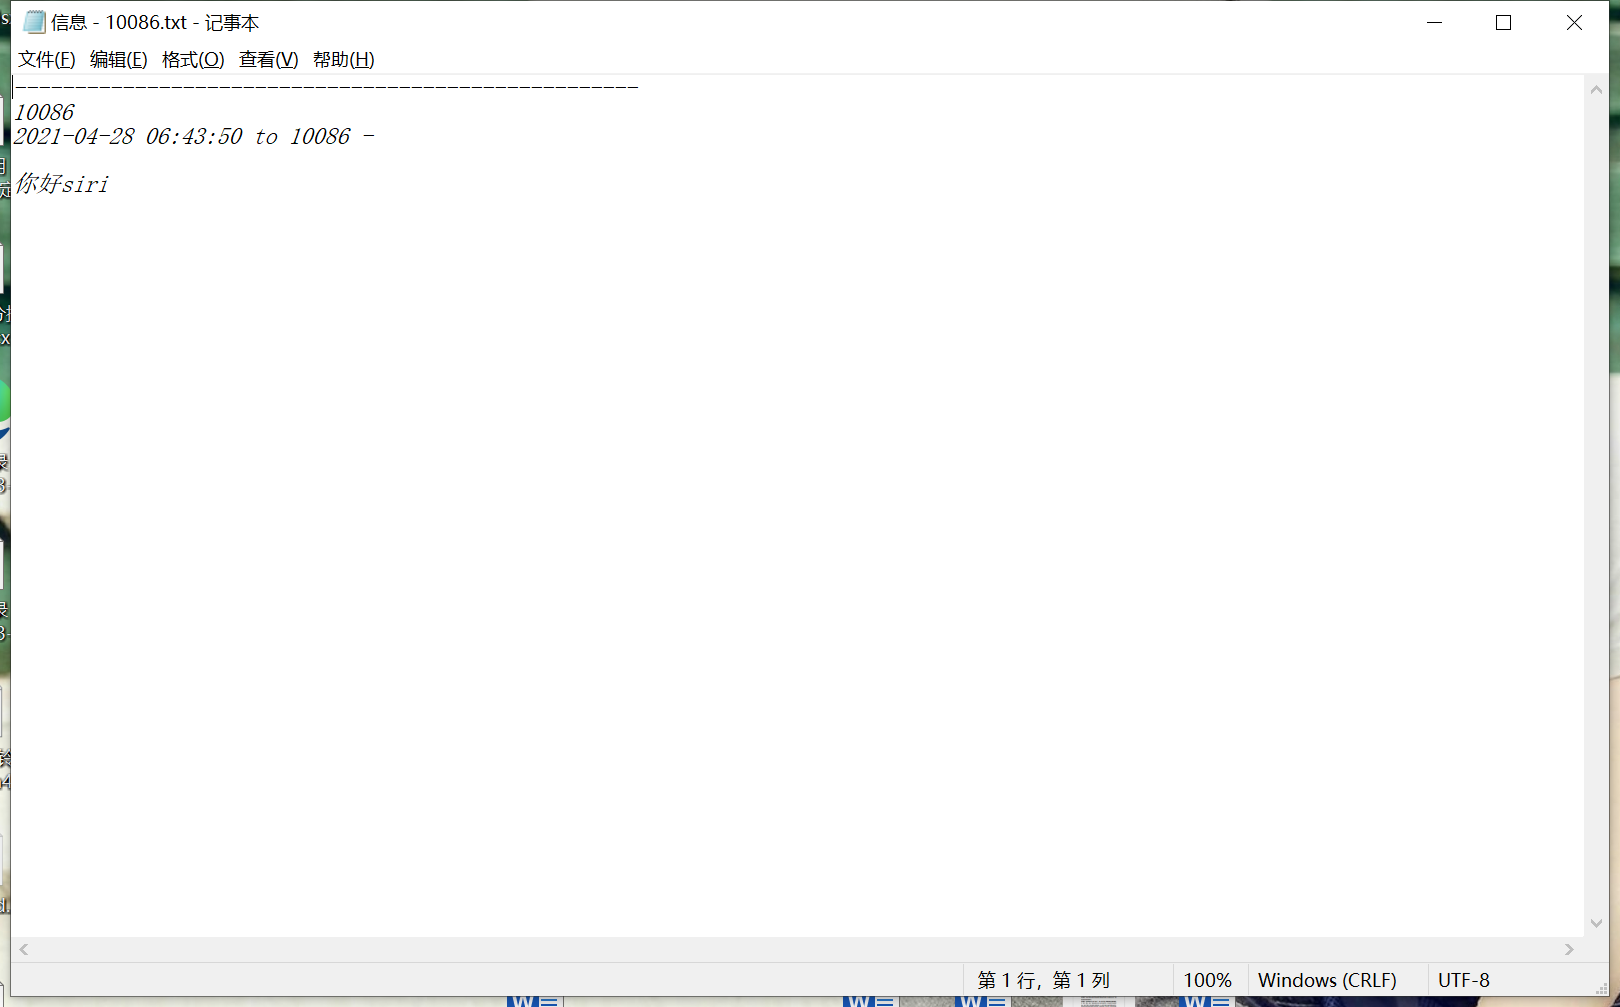This screenshot has height=1007, width=1620.
Task: Click the timestamp line '2021-04-28 06:43:50'
Action: [x=128, y=137]
